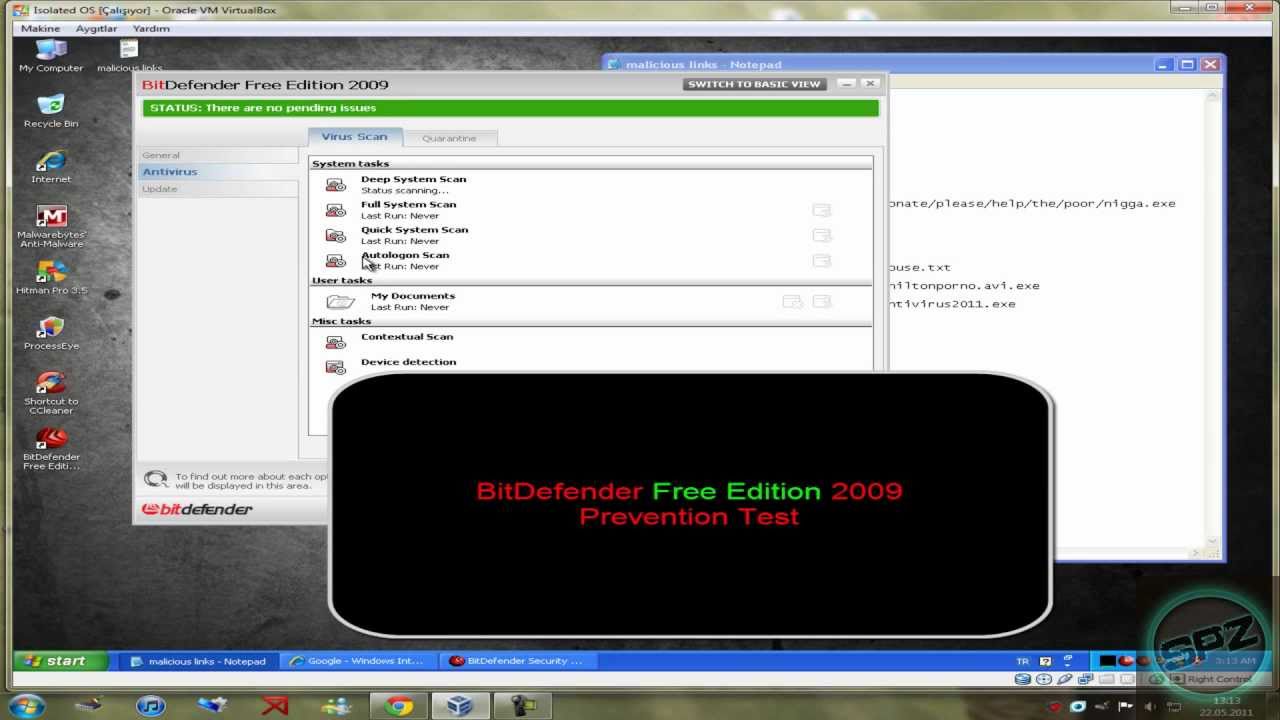
Task: Switch to BitDefender Security taskbar button
Action: point(518,661)
